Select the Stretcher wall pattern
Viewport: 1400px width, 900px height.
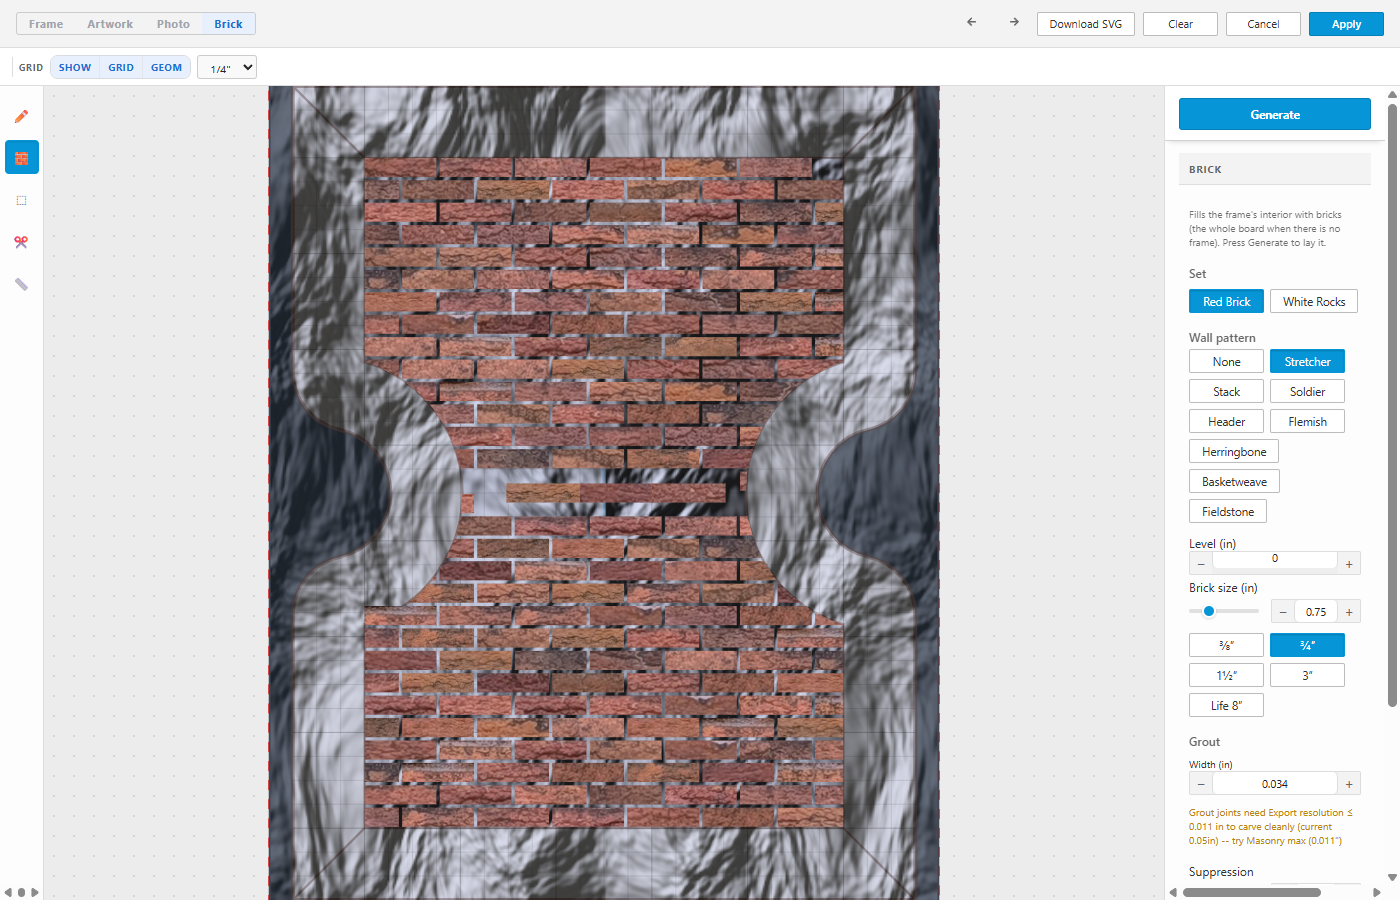(1307, 361)
